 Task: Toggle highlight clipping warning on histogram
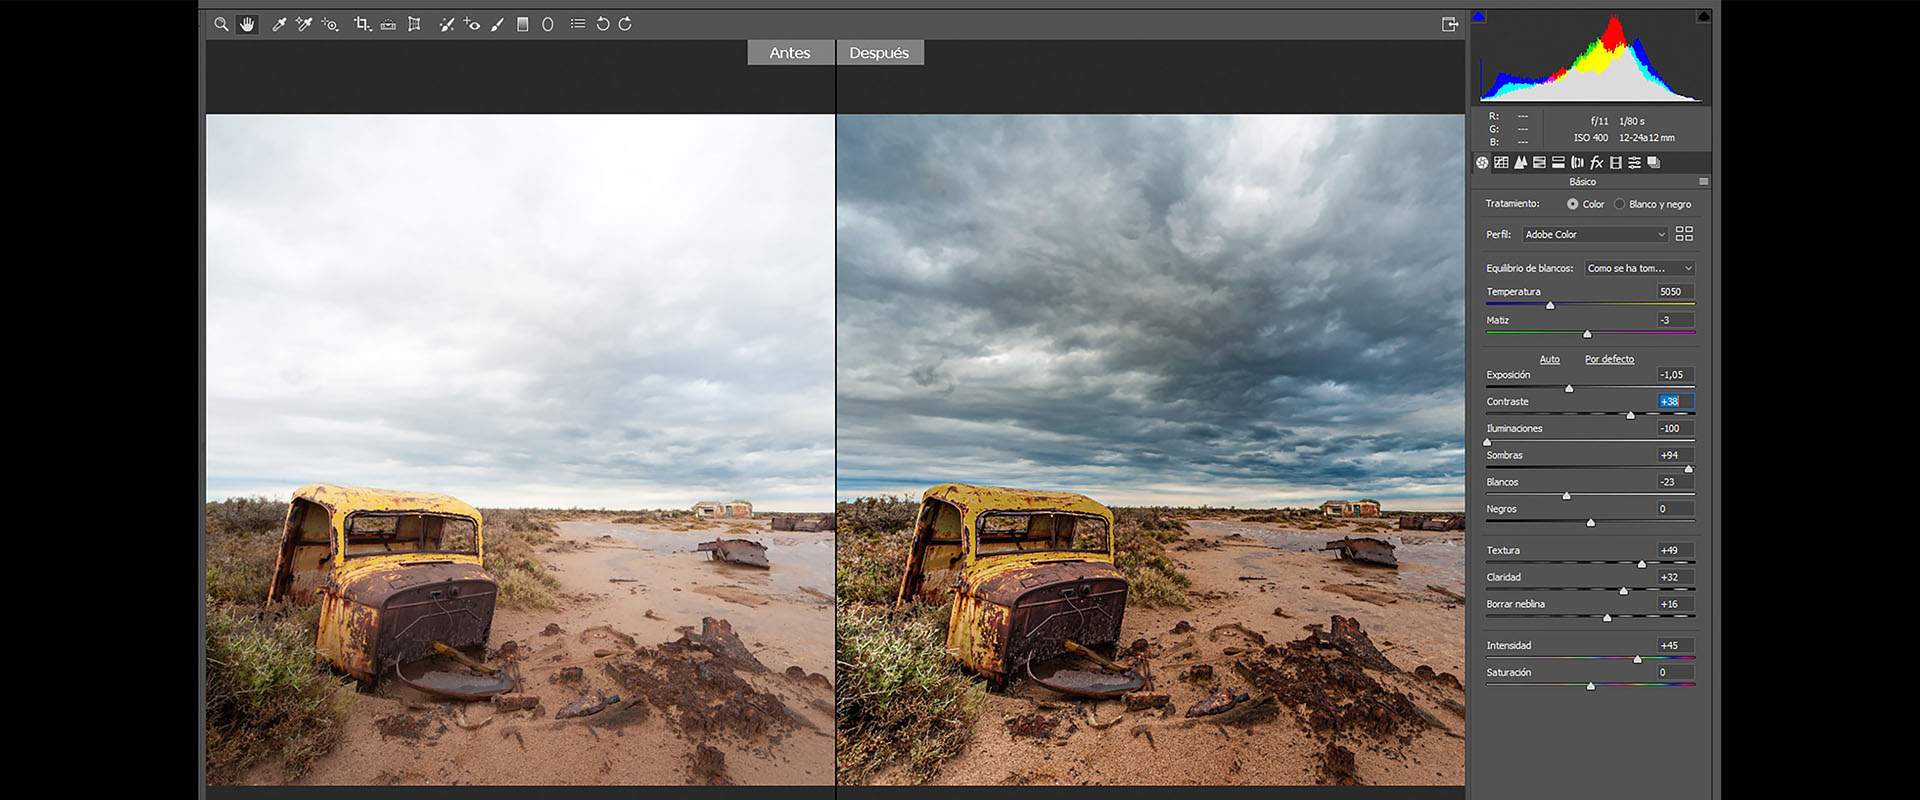[1703, 16]
